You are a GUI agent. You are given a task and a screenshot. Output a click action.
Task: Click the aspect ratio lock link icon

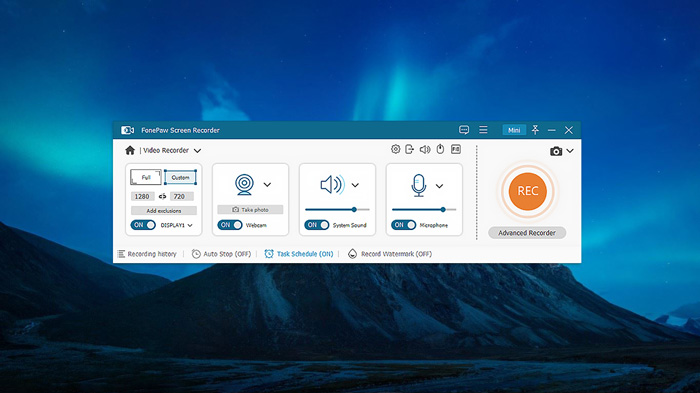tap(162, 196)
